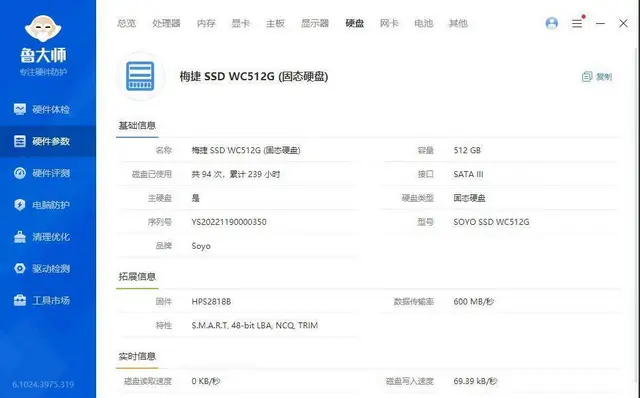Switch to the 电池 tab

pos(424,23)
